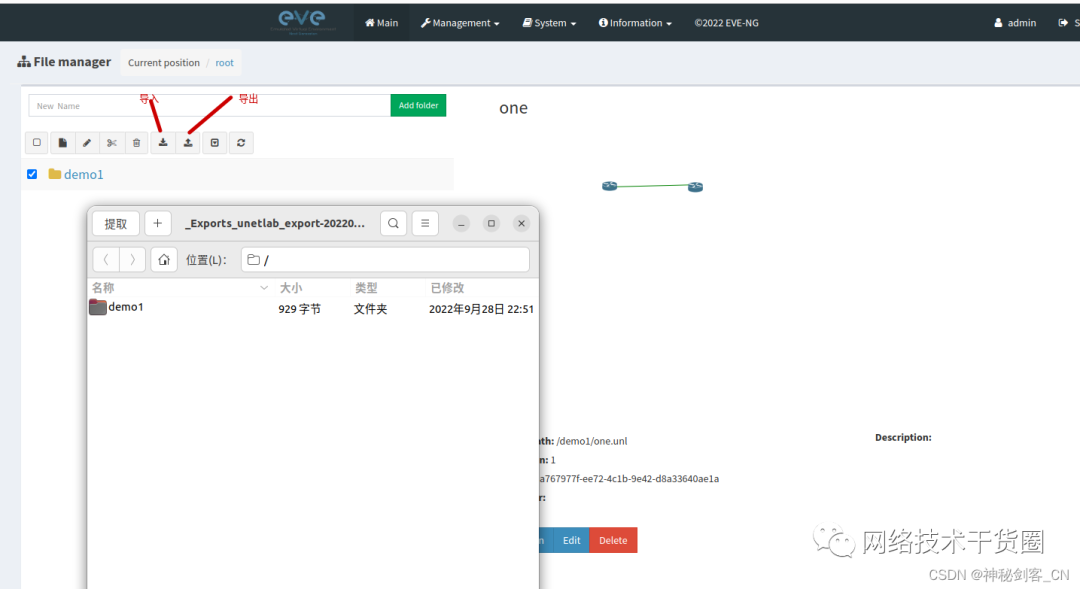Click the right router node in preview
This screenshot has width=1080, height=589.
click(x=696, y=187)
